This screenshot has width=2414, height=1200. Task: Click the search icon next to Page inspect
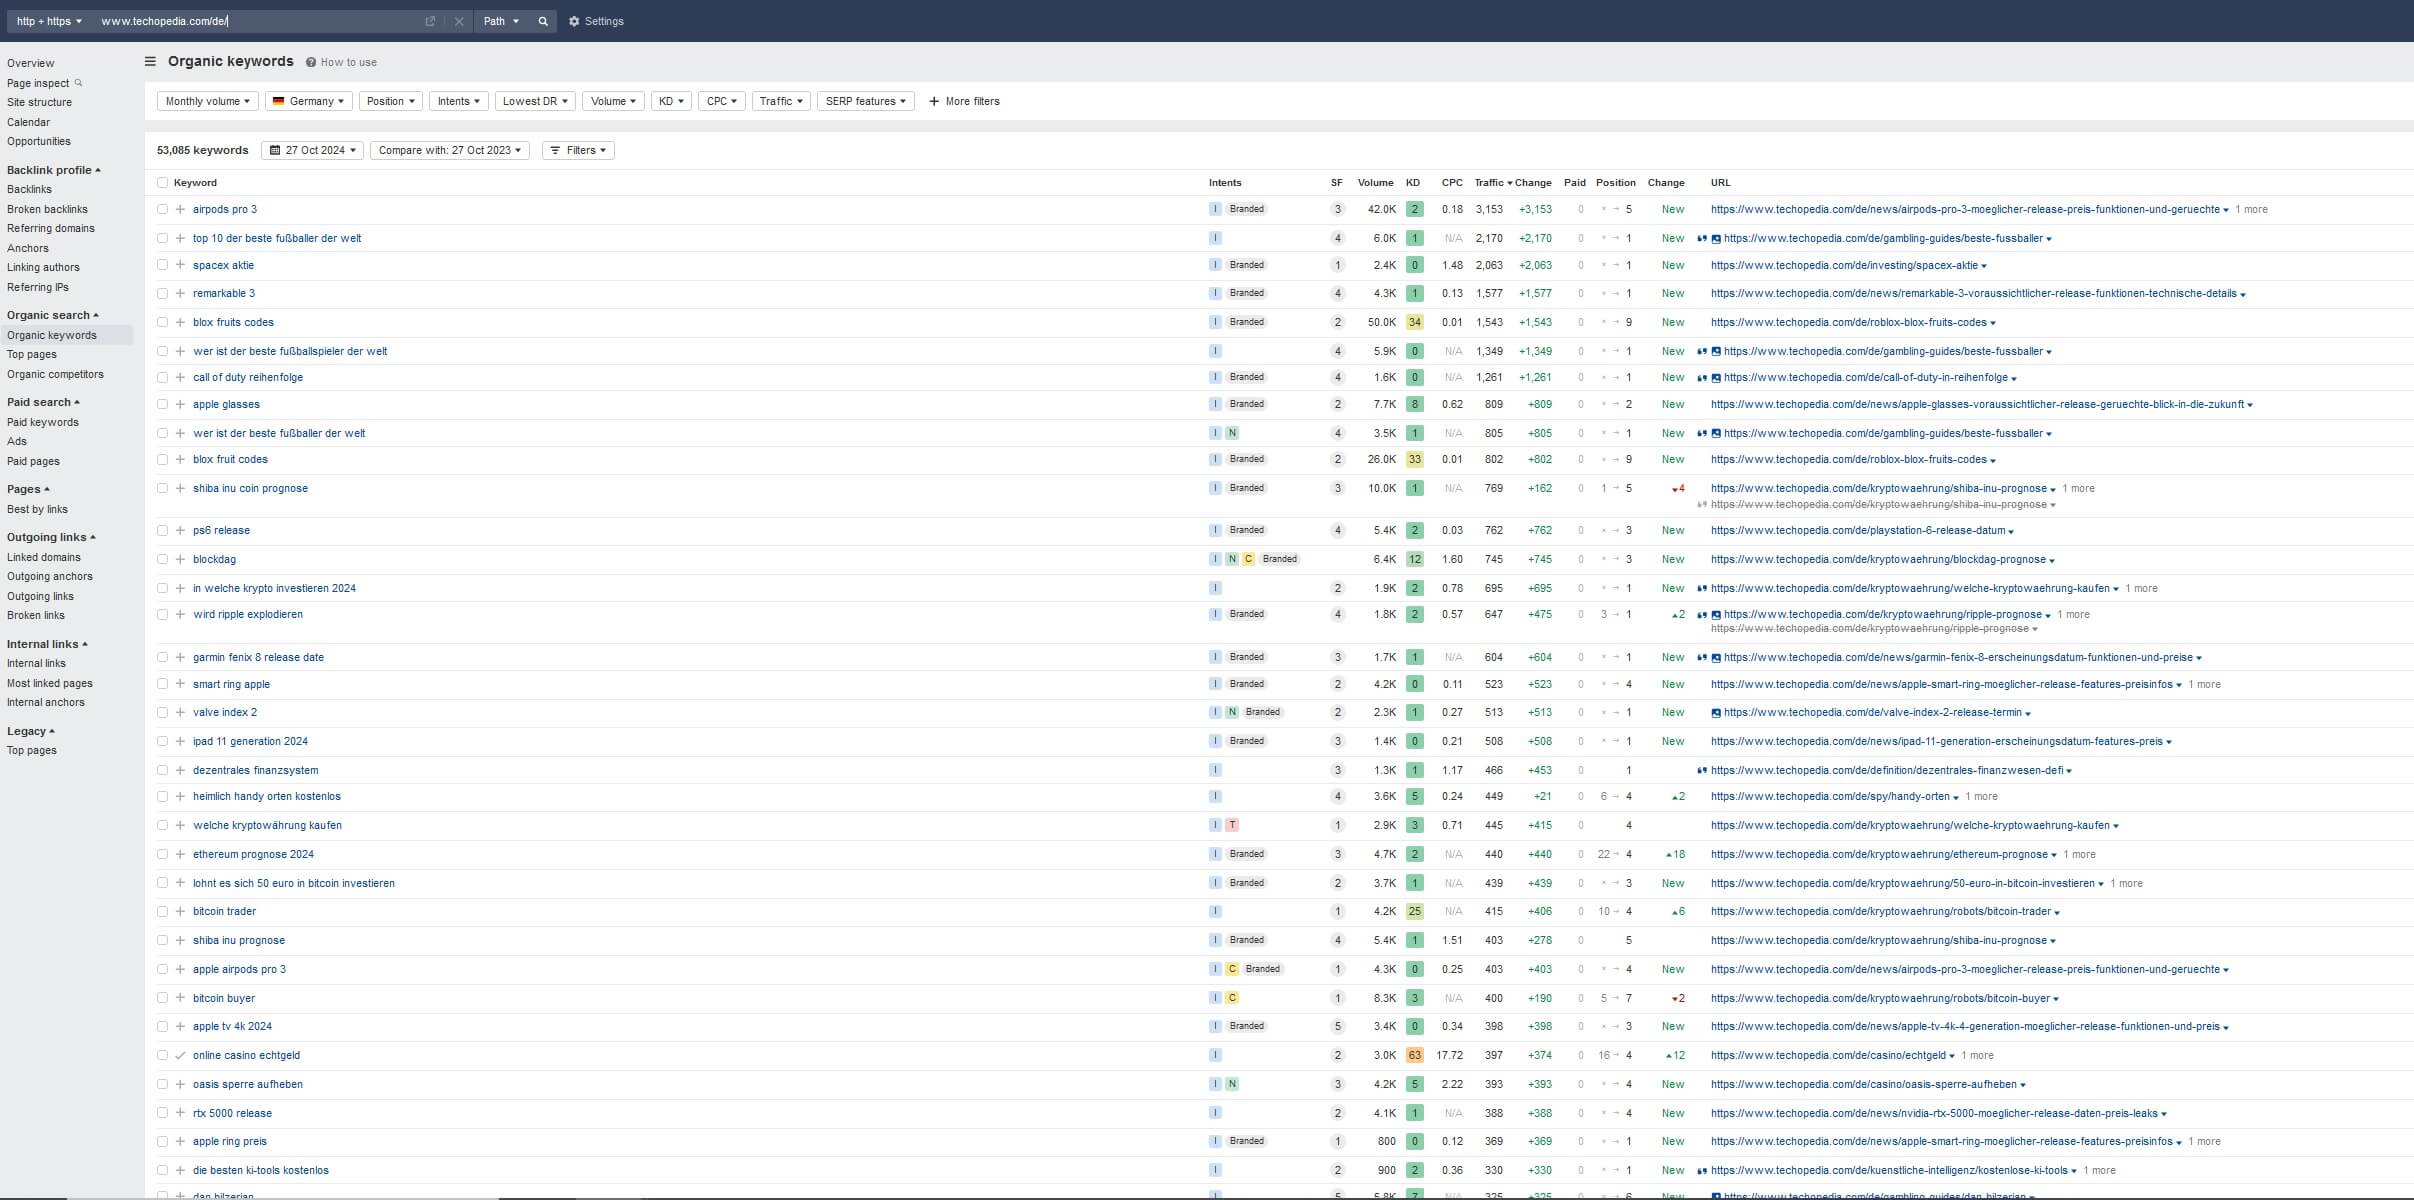tap(79, 83)
